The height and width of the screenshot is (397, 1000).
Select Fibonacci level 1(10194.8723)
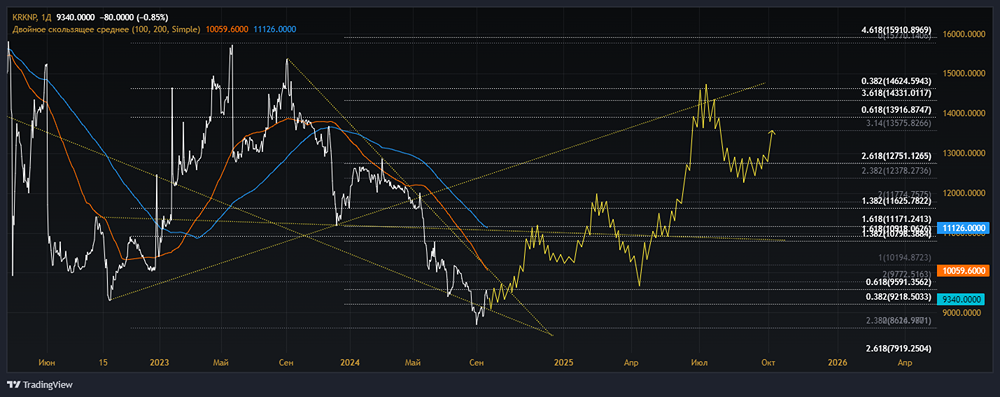pos(904,257)
